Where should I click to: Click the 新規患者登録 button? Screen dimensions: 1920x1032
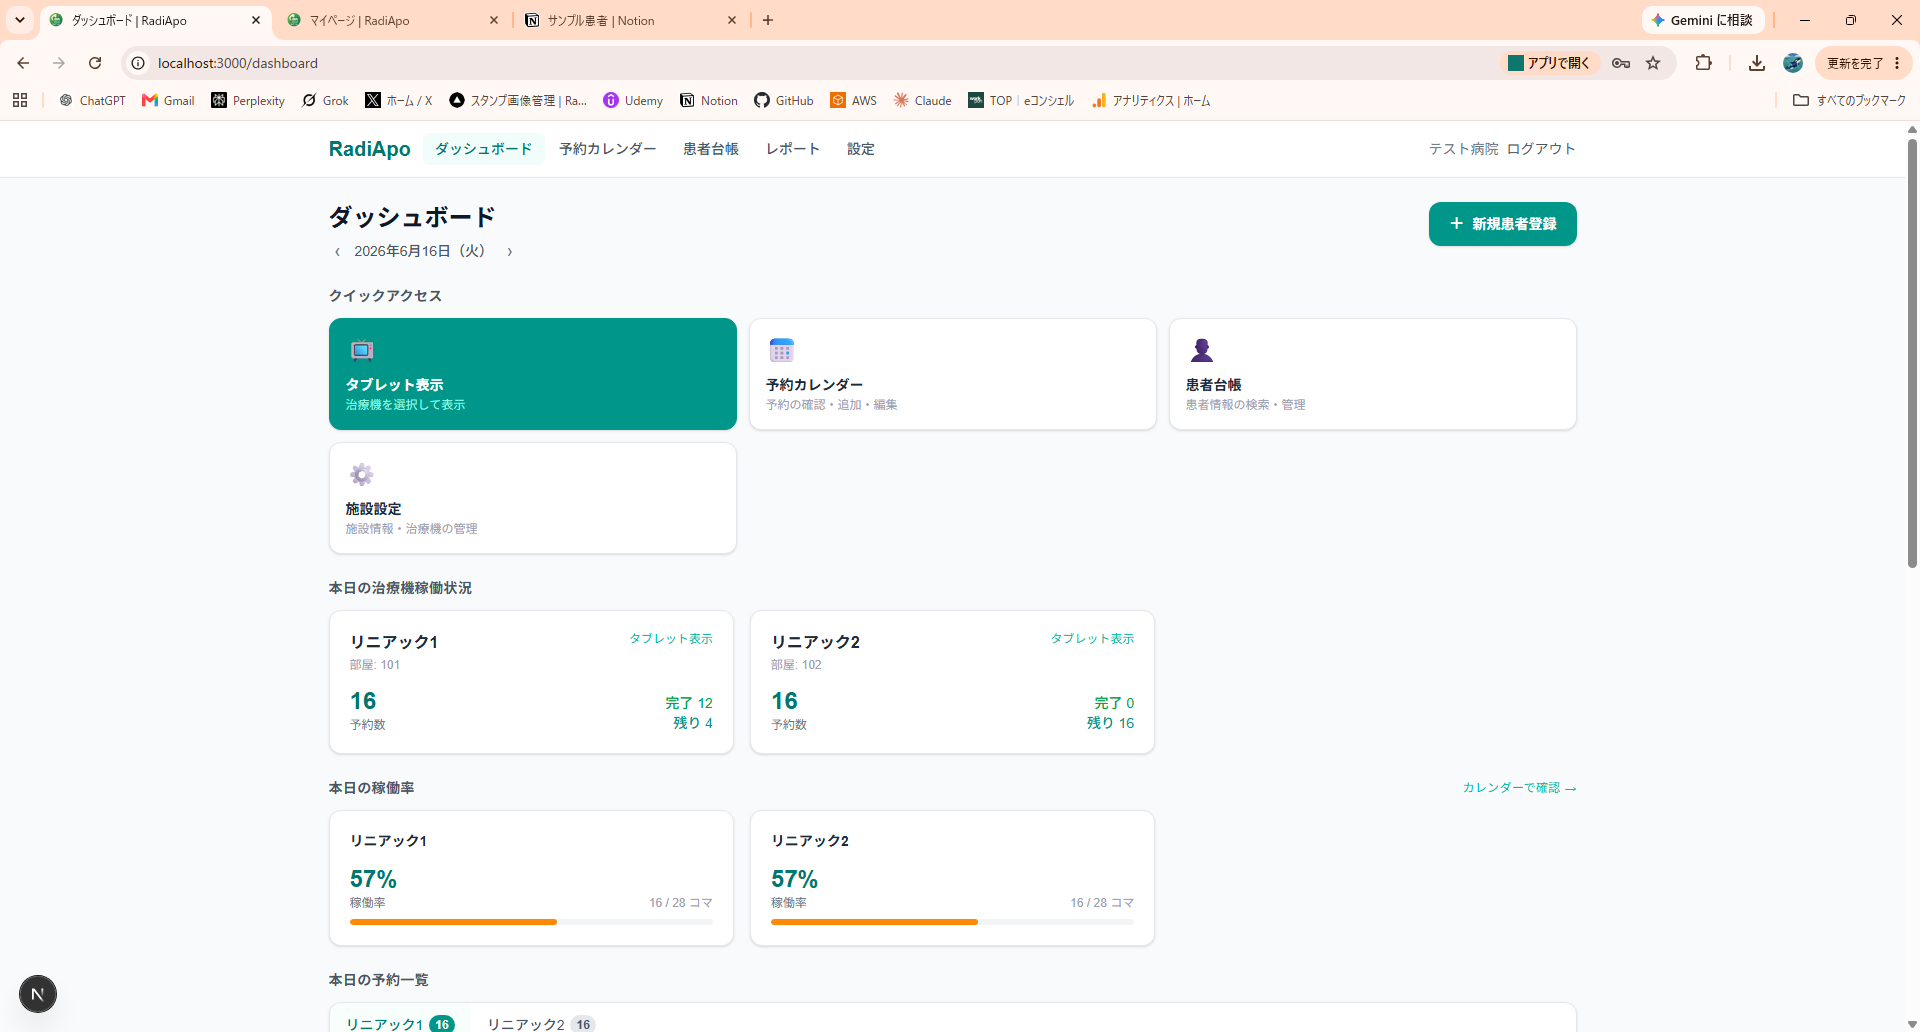click(1502, 224)
